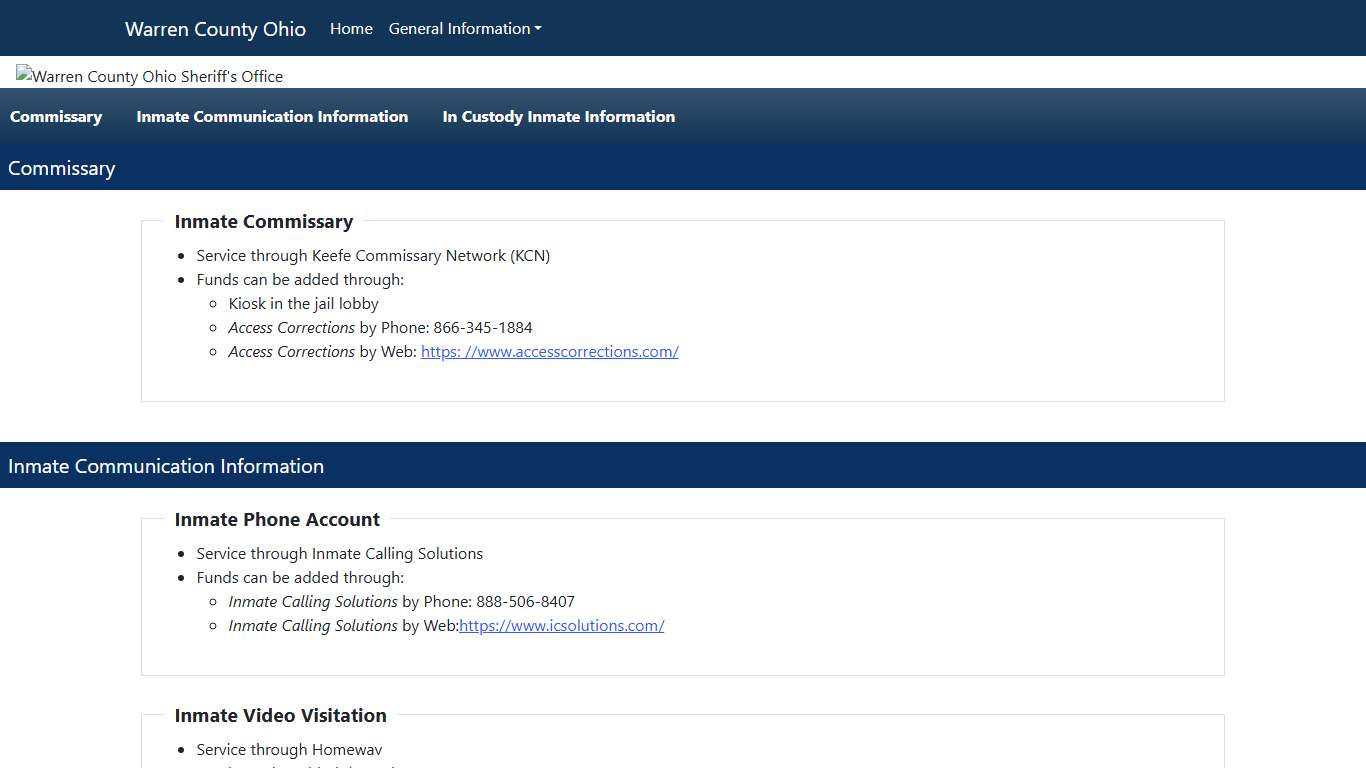This screenshot has height=768, width=1366.
Task: Click the Warren County Ohio site title
Action: [x=215, y=29]
